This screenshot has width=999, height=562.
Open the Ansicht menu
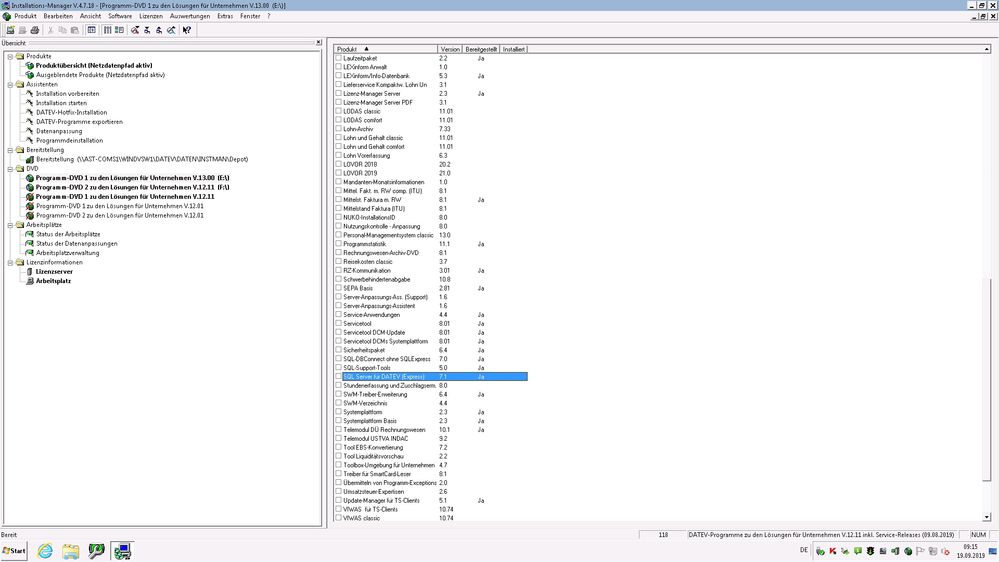90,16
